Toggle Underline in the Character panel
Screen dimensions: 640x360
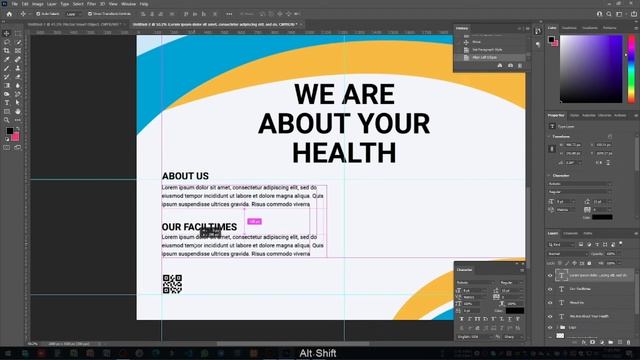[510, 319]
